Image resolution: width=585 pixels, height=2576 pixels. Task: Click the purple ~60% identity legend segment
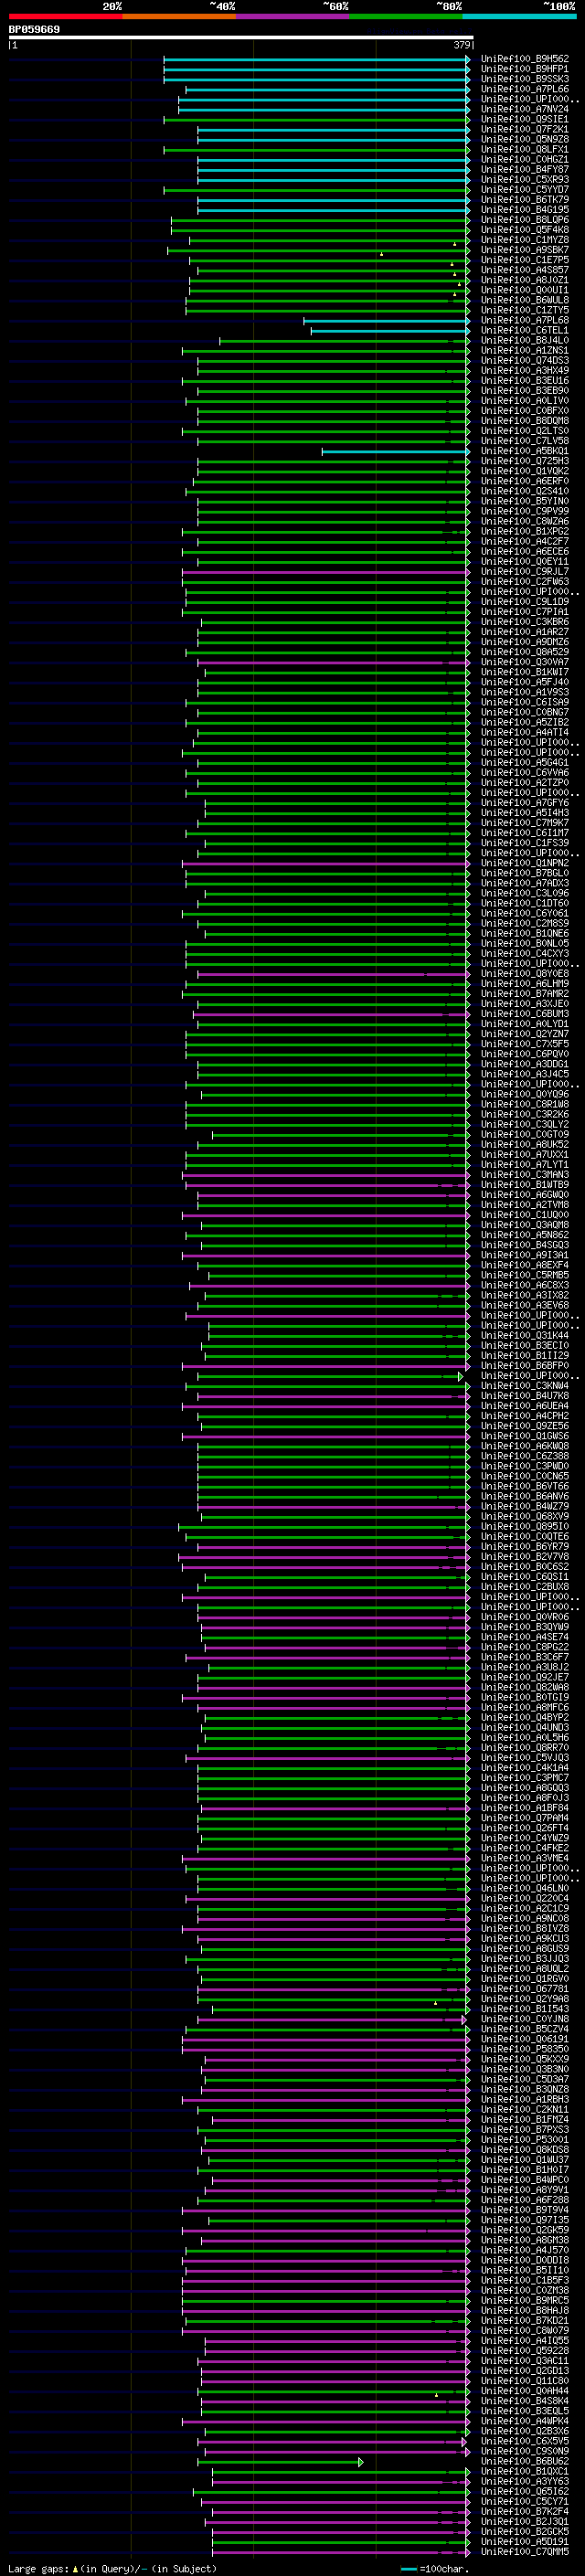point(293,16)
